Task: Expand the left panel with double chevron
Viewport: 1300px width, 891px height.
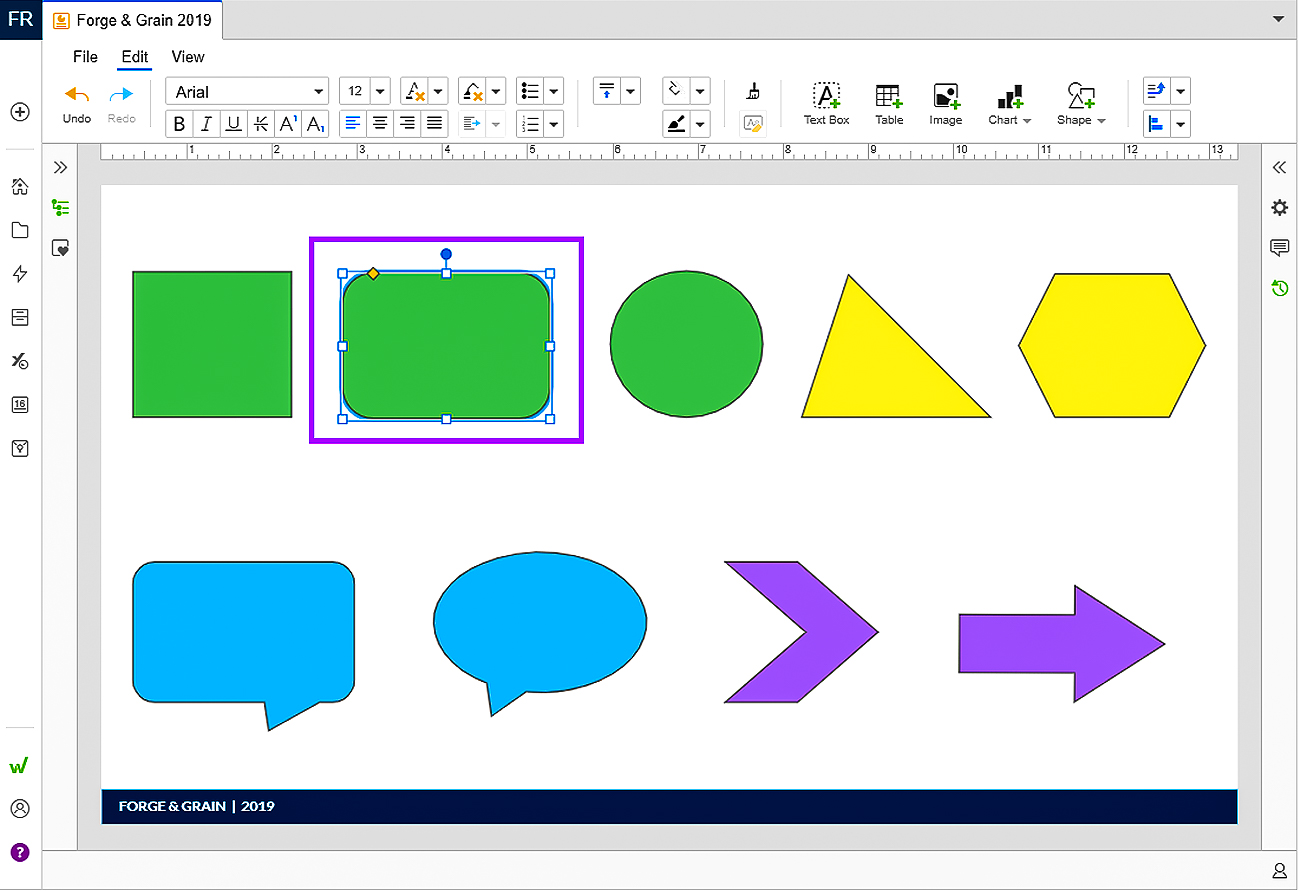Action: pos(60,167)
